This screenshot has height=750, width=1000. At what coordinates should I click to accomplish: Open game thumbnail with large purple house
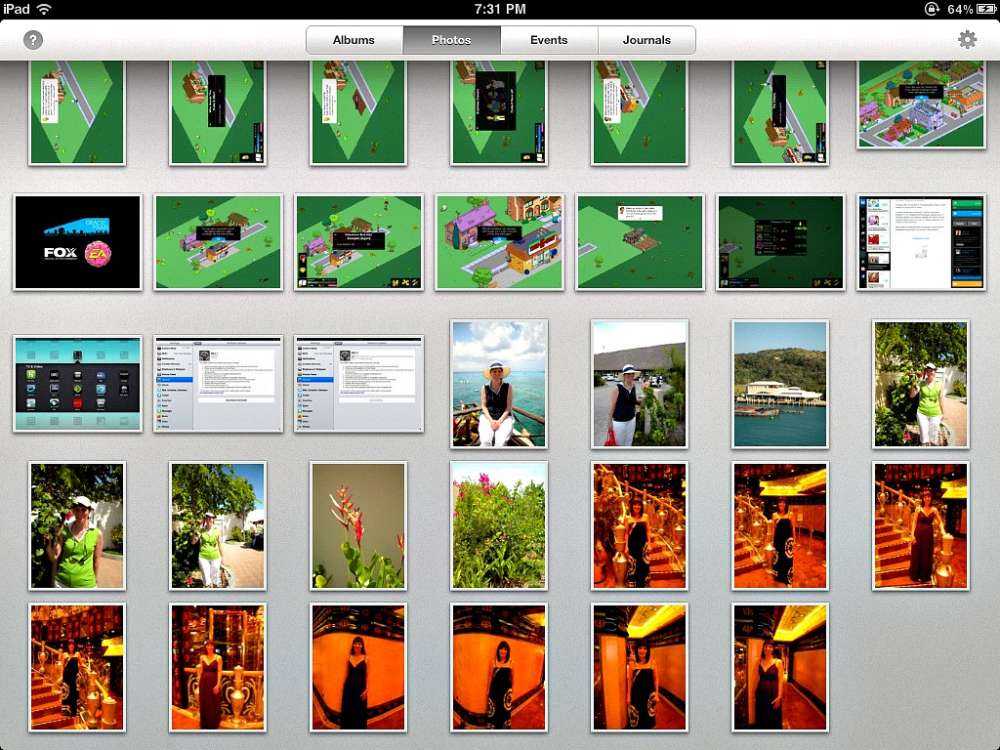pos(498,242)
